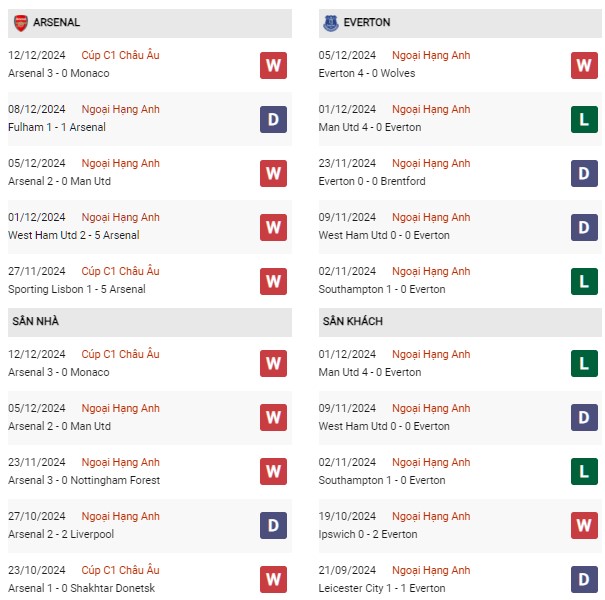Open the Arsenal 3-0 Nottingham Forest result
The width and height of the screenshot is (605, 600).
pos(84,480)
